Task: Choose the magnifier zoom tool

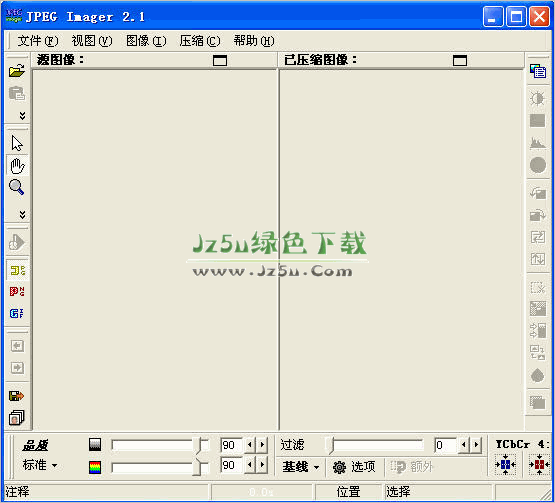Action: click(x=17, y=187)
